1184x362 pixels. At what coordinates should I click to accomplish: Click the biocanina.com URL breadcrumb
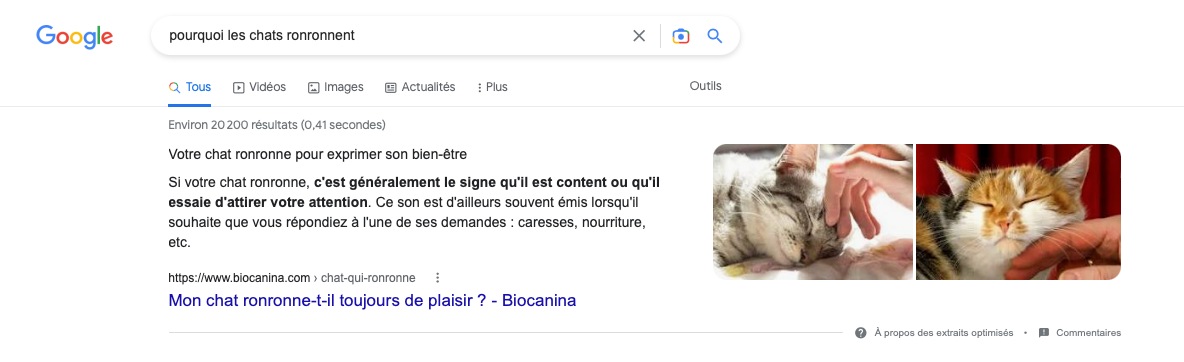point(291,277)
